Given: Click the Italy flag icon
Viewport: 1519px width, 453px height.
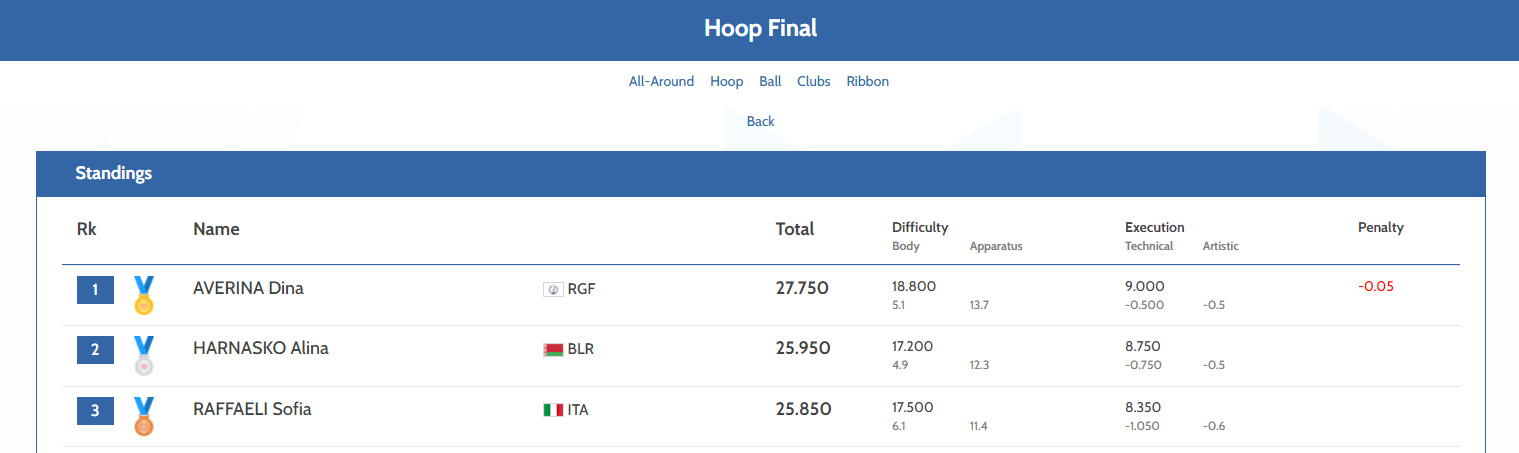Looking at the screenshot, I should pos(553,410).
